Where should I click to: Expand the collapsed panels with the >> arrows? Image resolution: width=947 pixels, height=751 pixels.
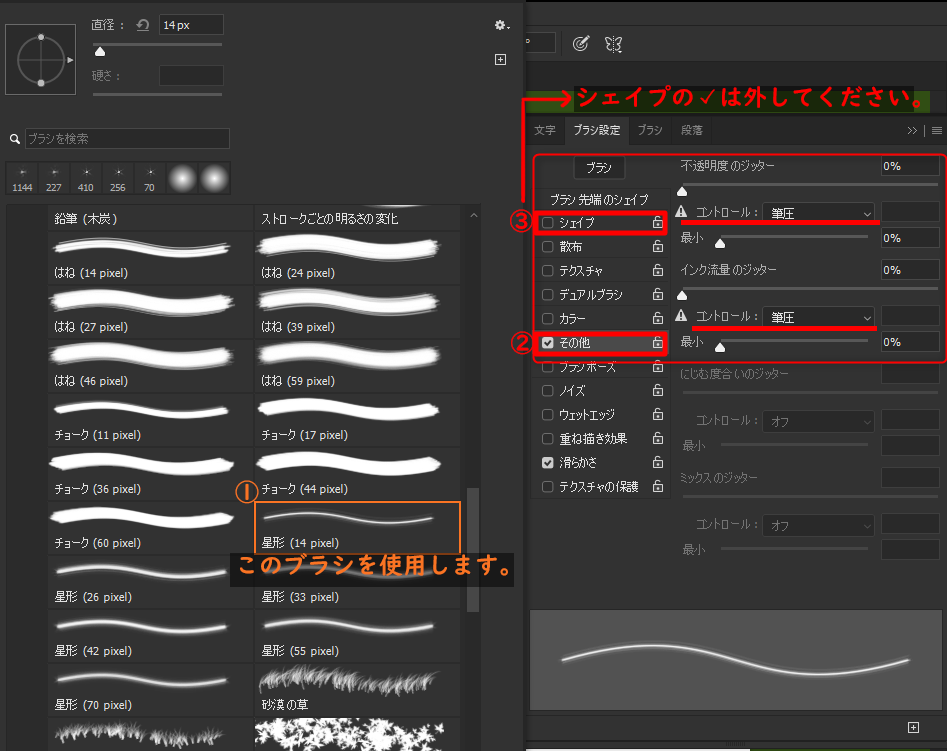click(912, 130)
